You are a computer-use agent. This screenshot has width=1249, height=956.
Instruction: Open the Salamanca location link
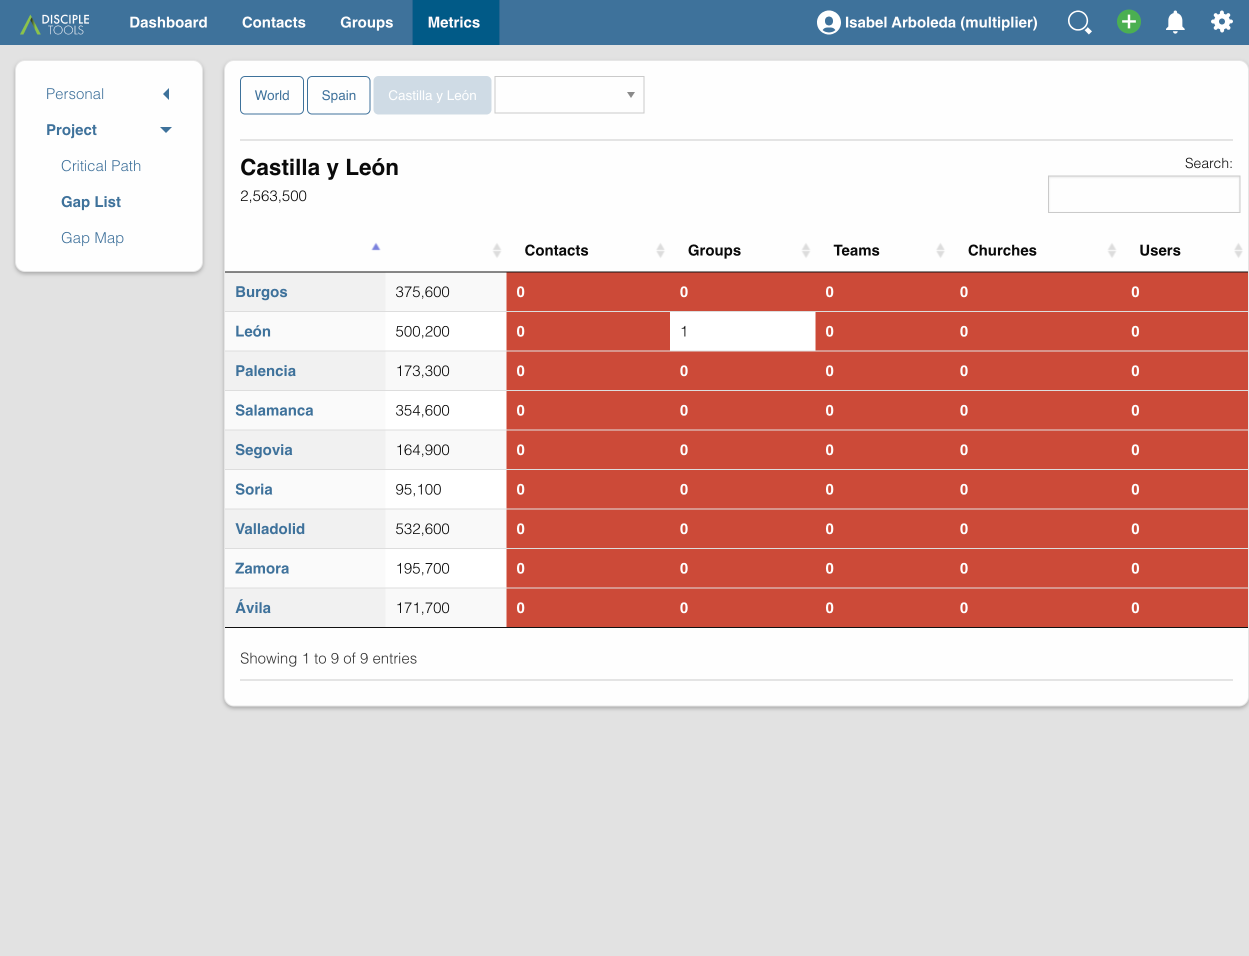[274, 410]
